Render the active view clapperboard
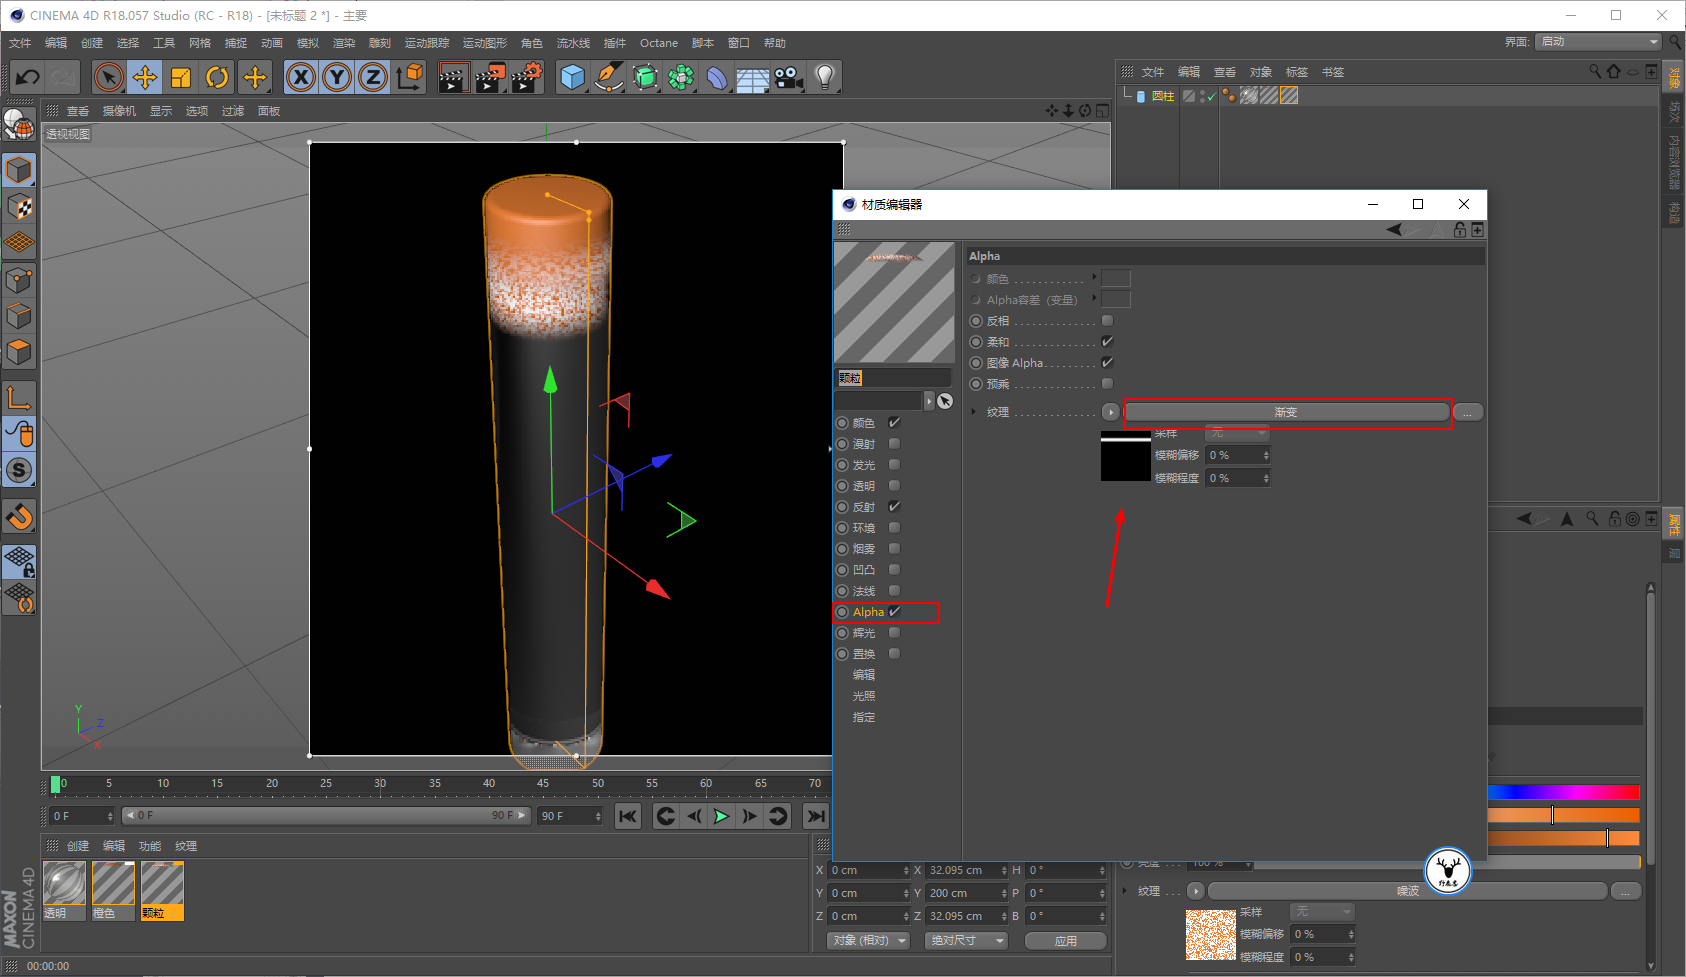The width and height of the screenshot is (1686, 977). (x=453, y=77)
